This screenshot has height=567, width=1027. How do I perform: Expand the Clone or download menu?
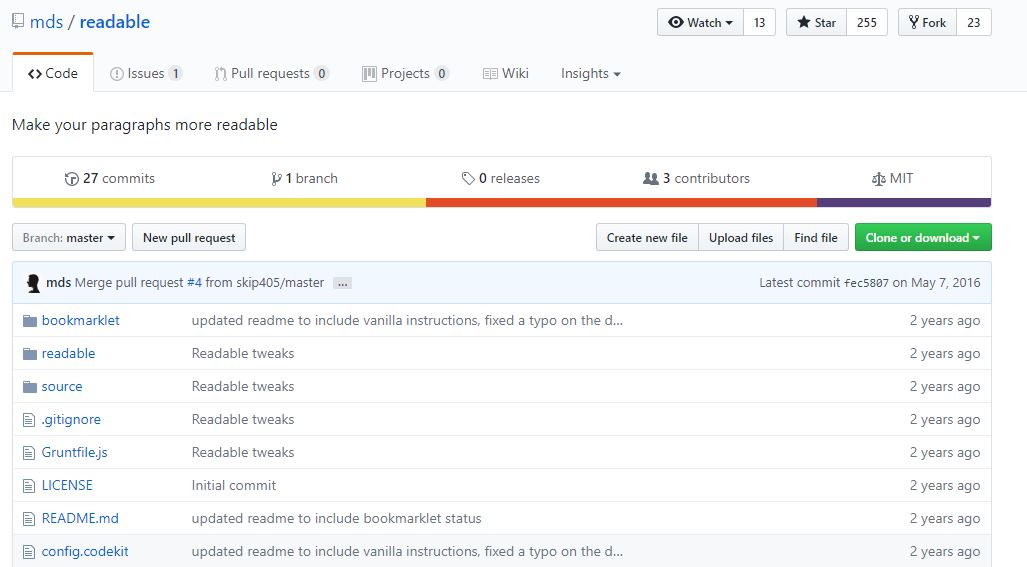(x=923, y=238)
